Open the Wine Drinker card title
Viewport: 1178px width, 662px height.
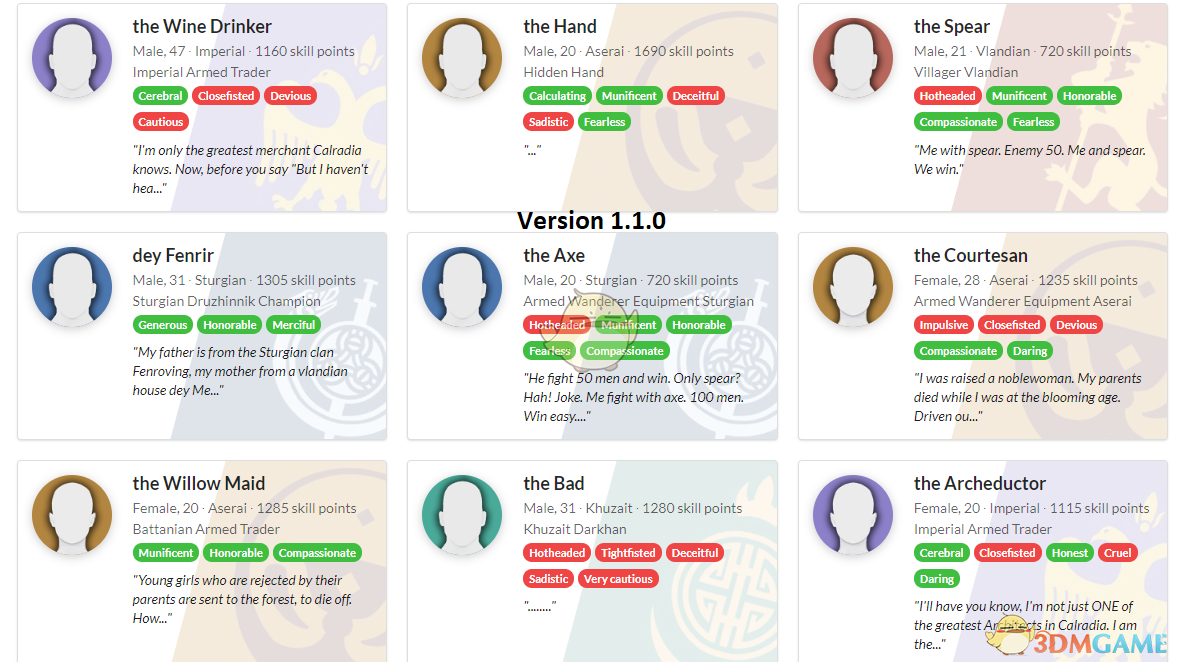point(202,26)
